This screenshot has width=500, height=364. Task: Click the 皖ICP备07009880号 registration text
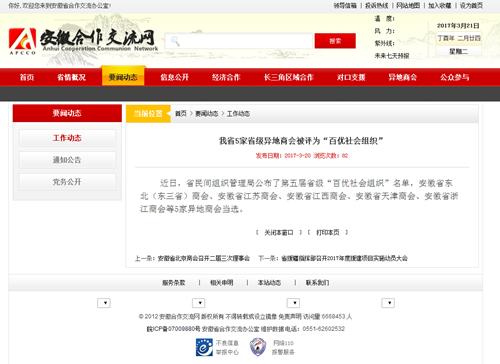coord(174,329)
